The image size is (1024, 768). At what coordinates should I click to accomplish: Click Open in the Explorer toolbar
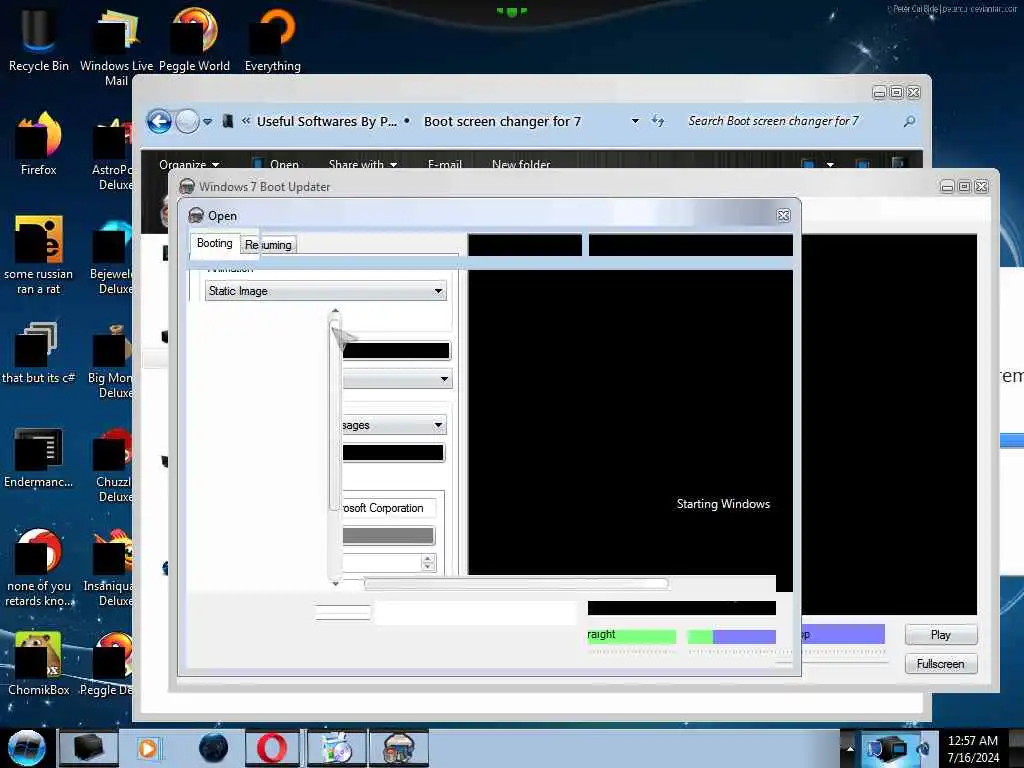point(277,164)
